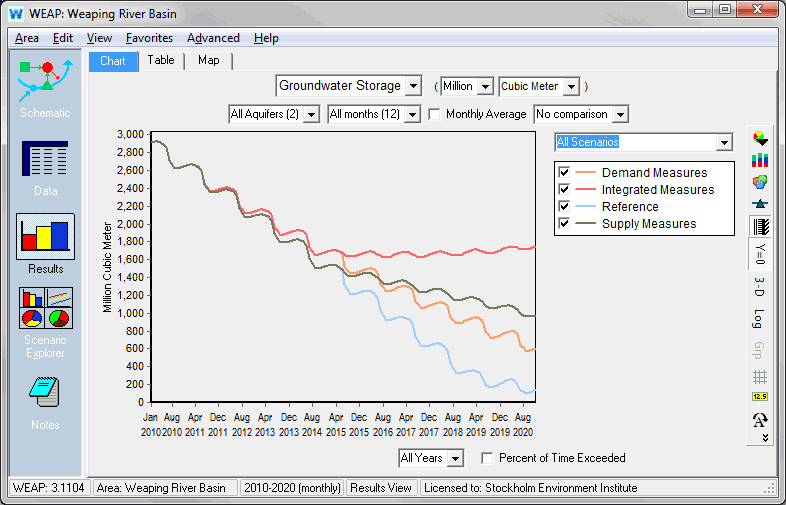Open the Notes view

[45, 400]
